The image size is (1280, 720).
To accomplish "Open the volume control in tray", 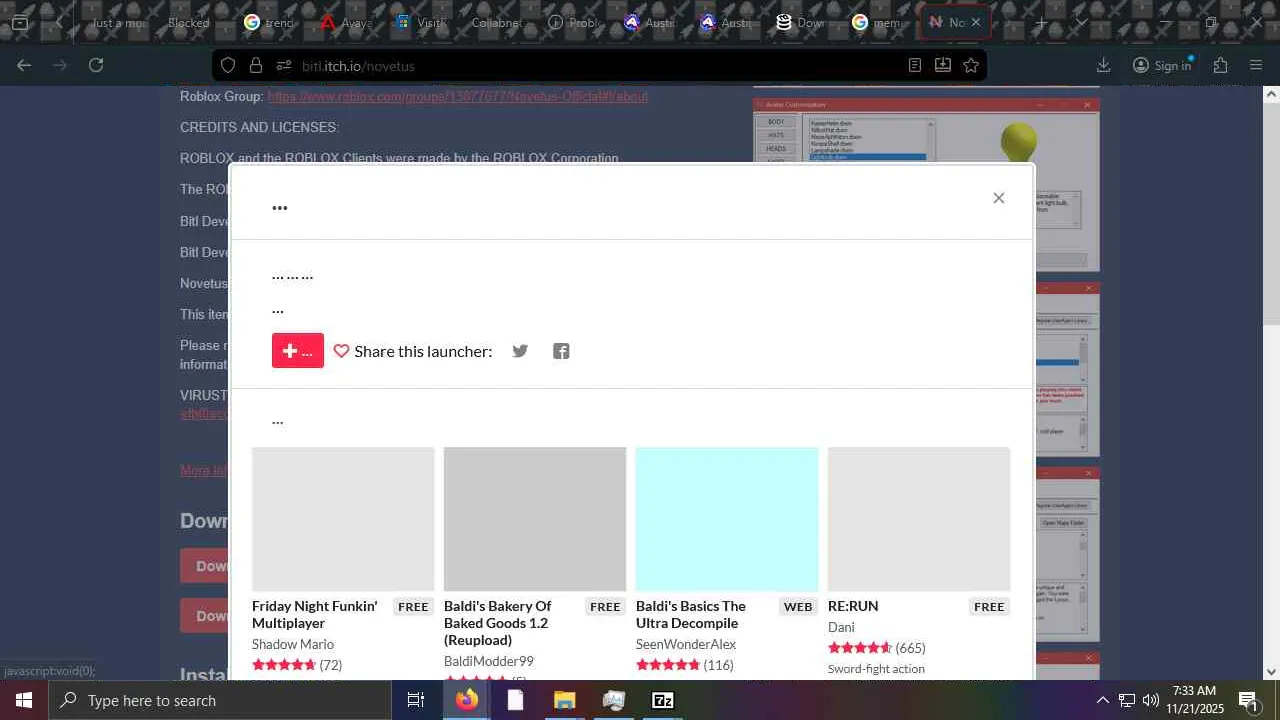I will pos(1151,700).
